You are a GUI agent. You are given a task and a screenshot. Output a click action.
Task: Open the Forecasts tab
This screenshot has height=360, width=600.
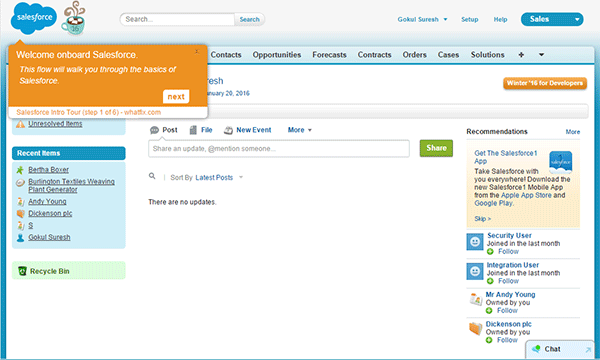(x=329, y=55)
